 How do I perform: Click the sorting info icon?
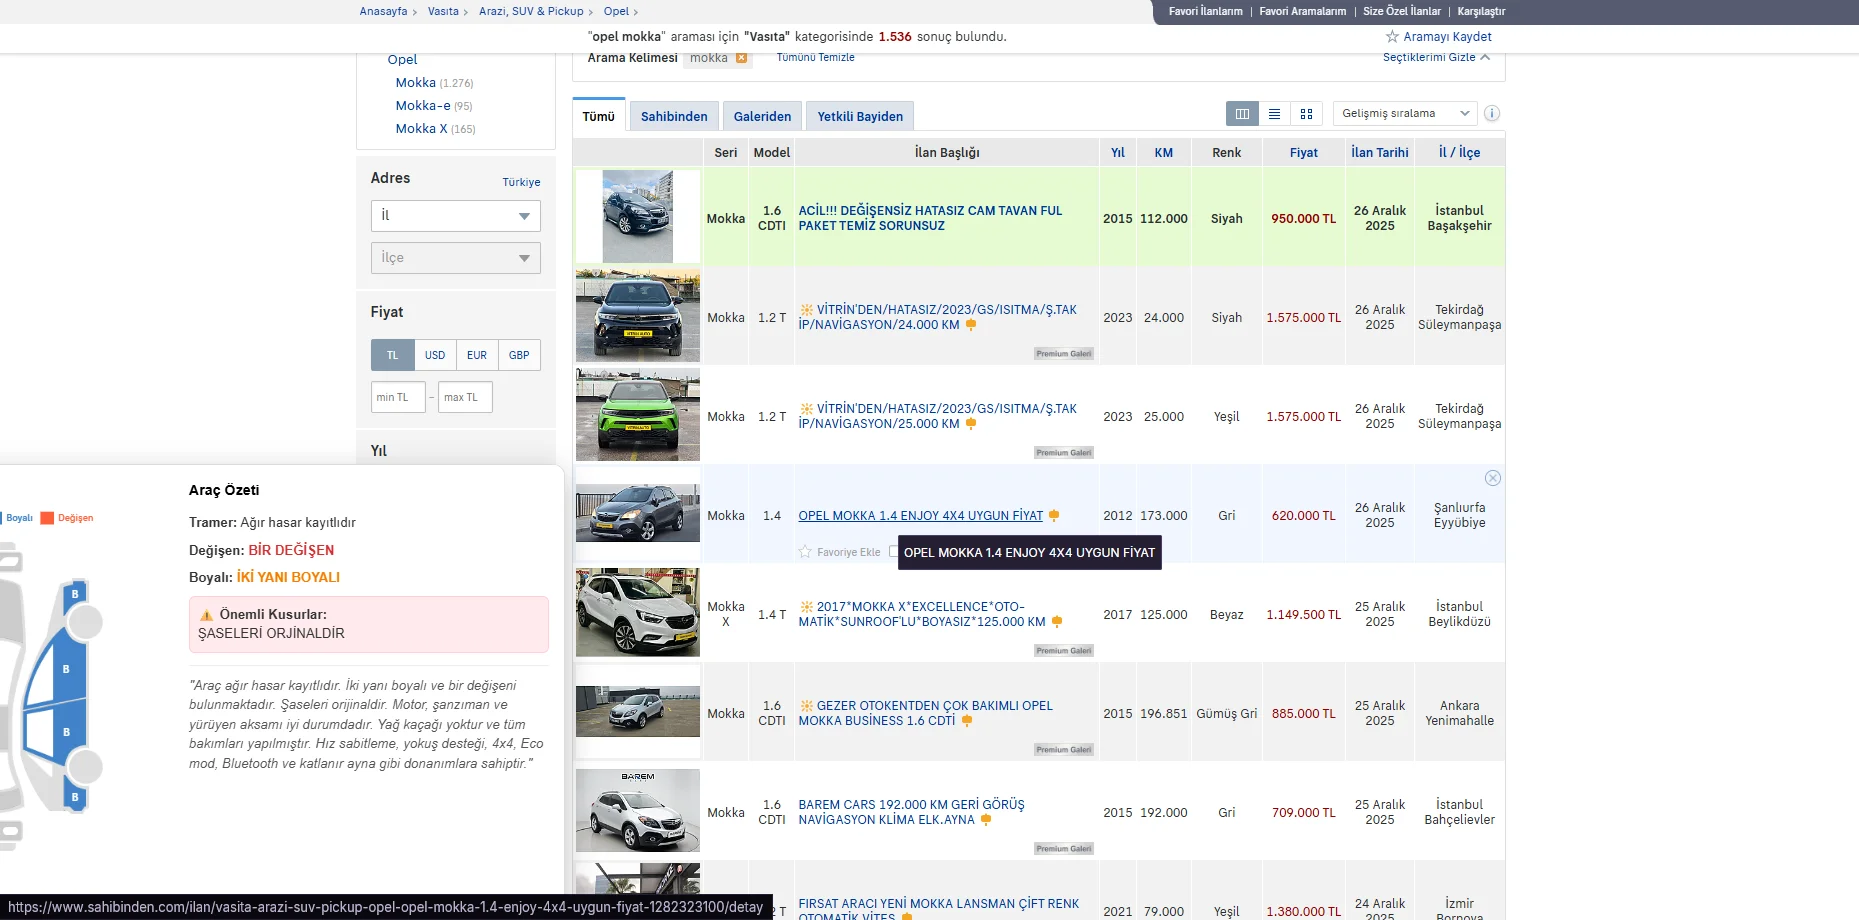[x=1492, y=114]
